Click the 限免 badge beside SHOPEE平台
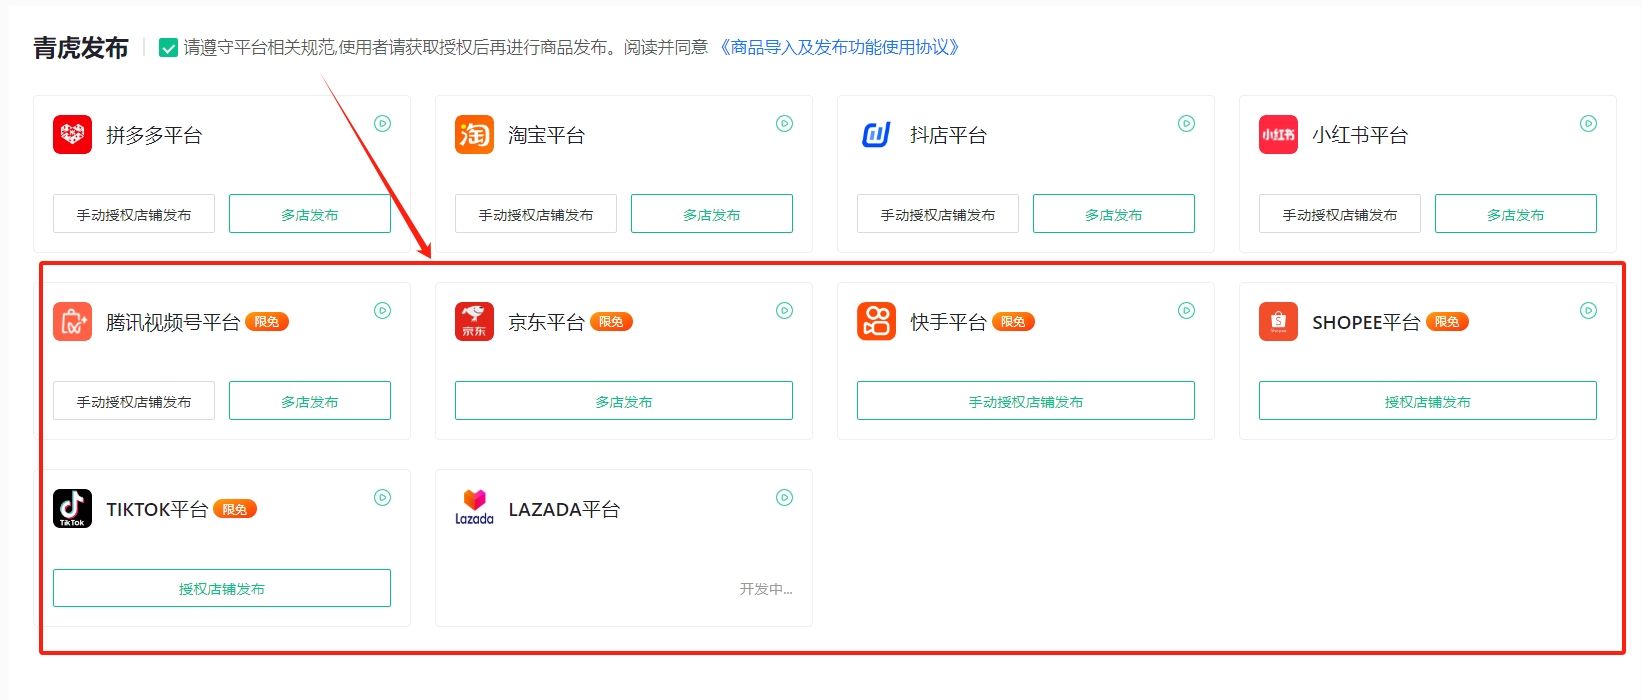 (1447, 322)
